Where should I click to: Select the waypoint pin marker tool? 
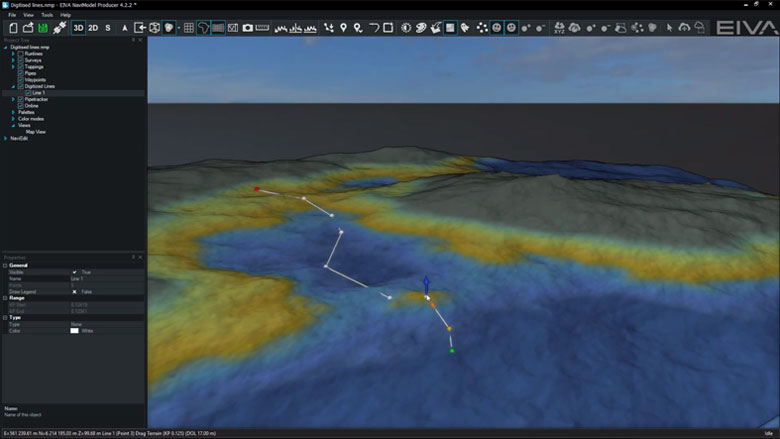344,28
